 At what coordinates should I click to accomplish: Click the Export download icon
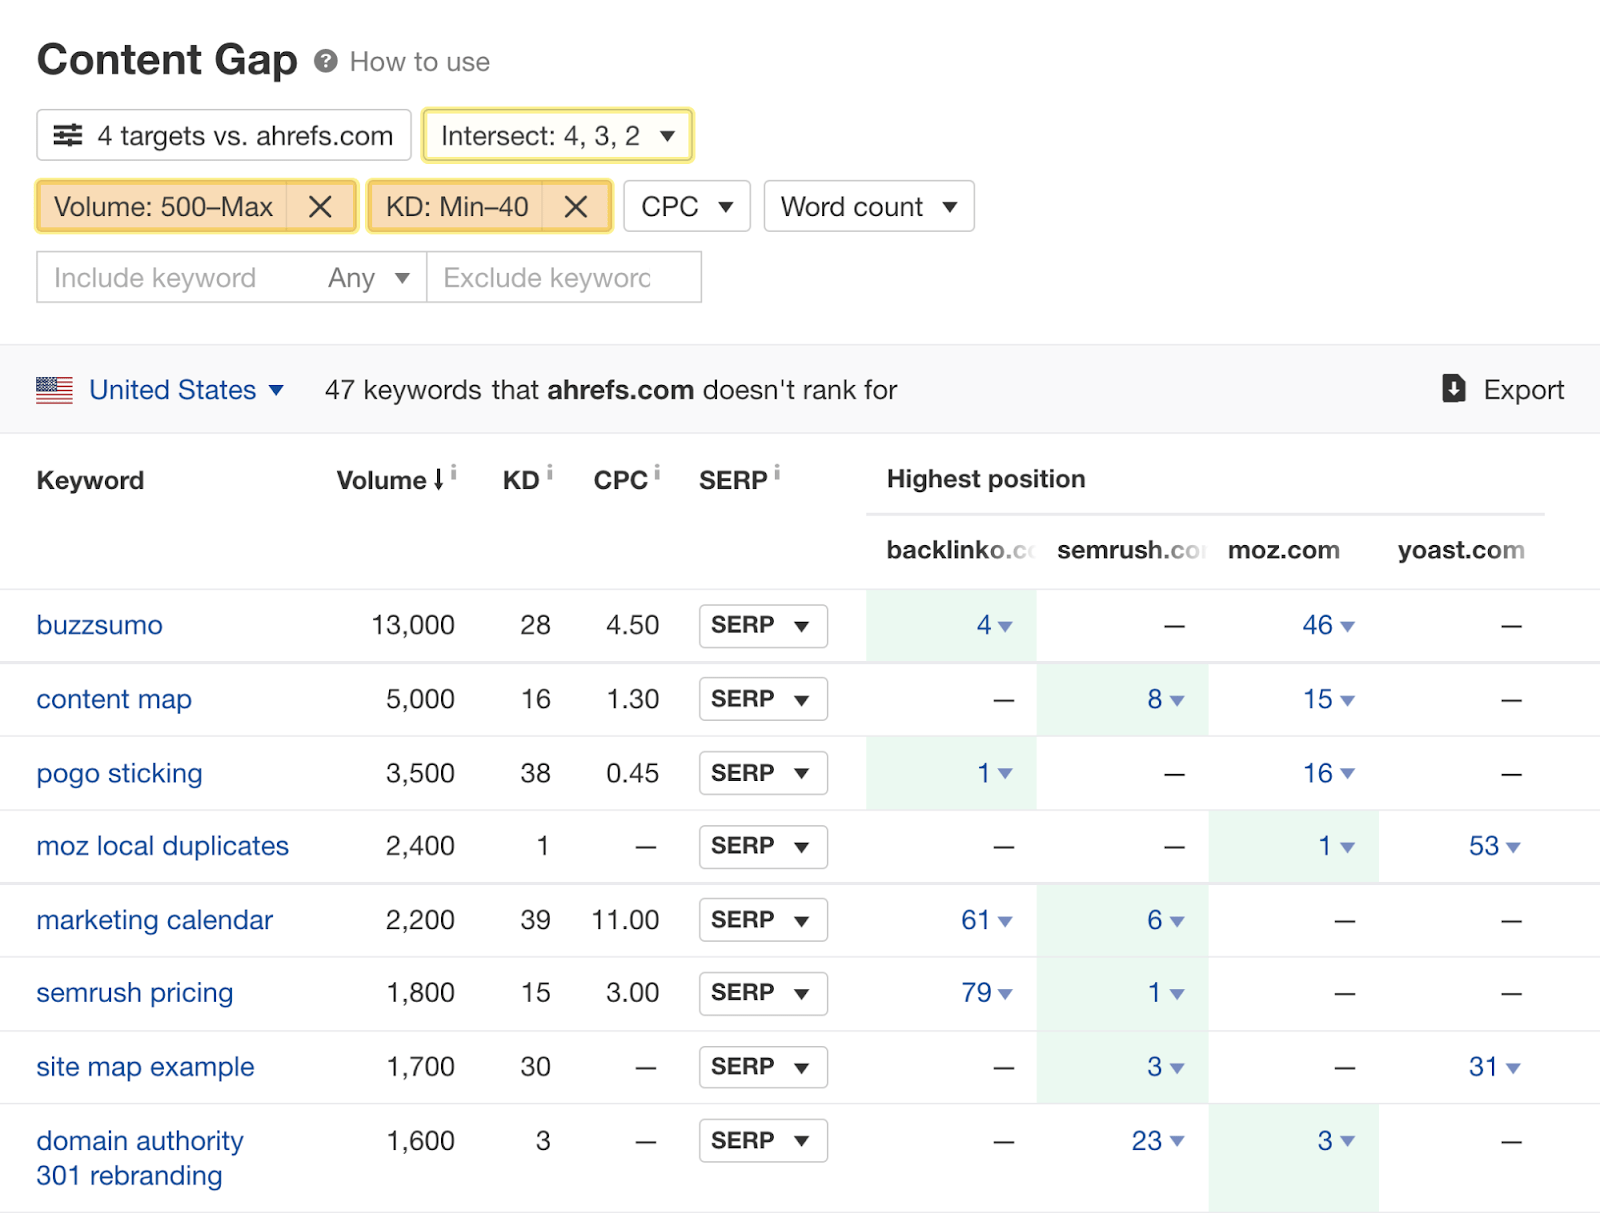coord(1453,389)
